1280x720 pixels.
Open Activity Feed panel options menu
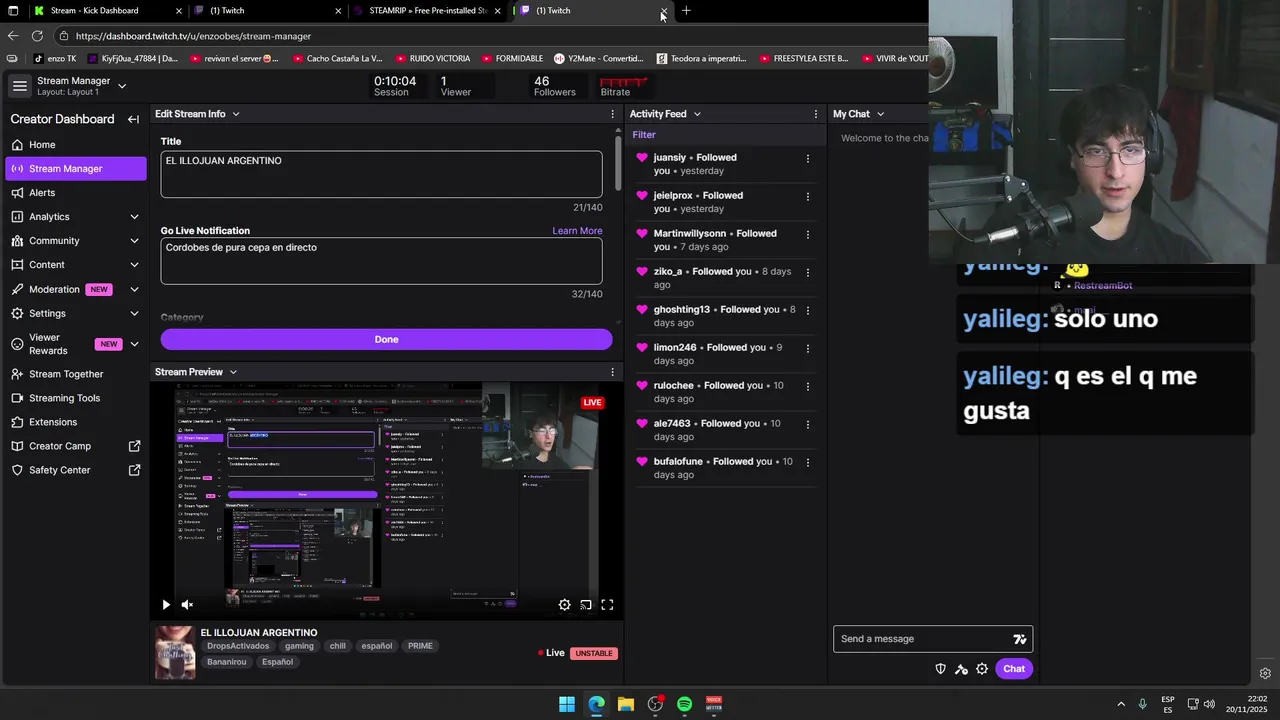816,114
